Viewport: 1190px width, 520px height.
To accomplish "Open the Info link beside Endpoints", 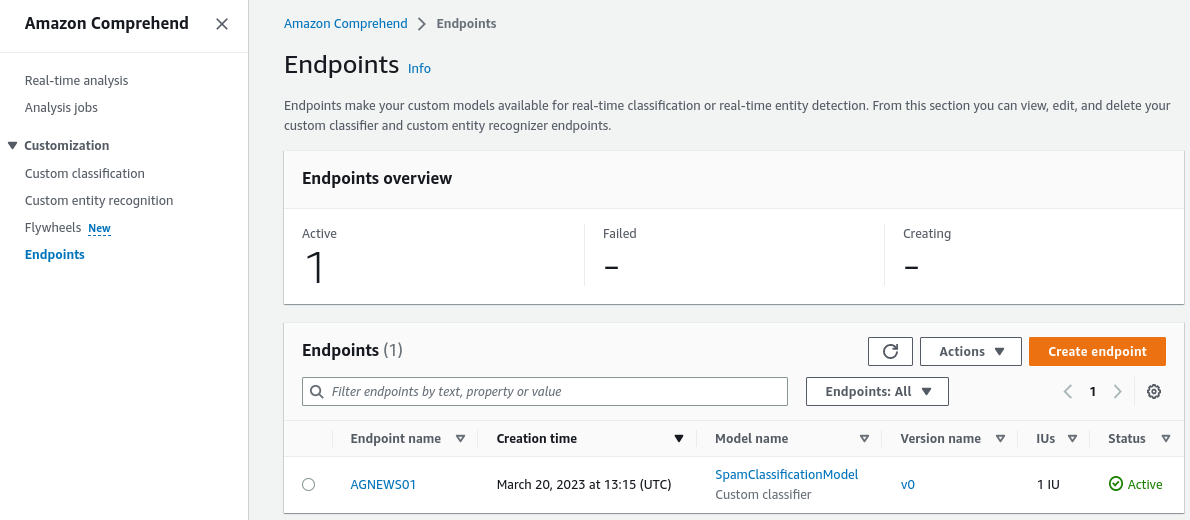I will tap(419, 68).
